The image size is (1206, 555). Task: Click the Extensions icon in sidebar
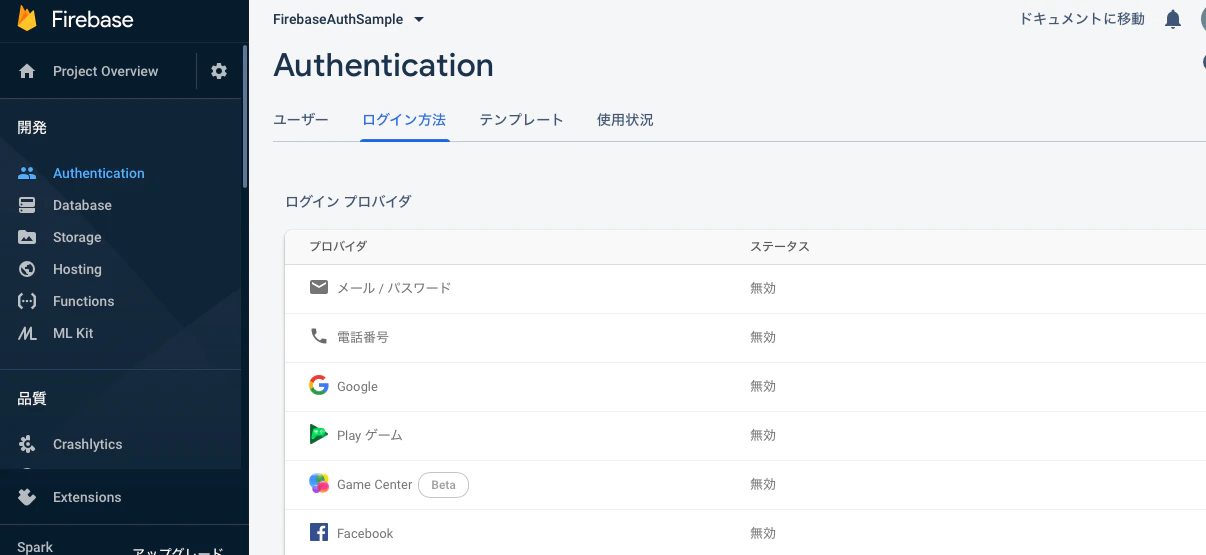(x=27, y=497)
